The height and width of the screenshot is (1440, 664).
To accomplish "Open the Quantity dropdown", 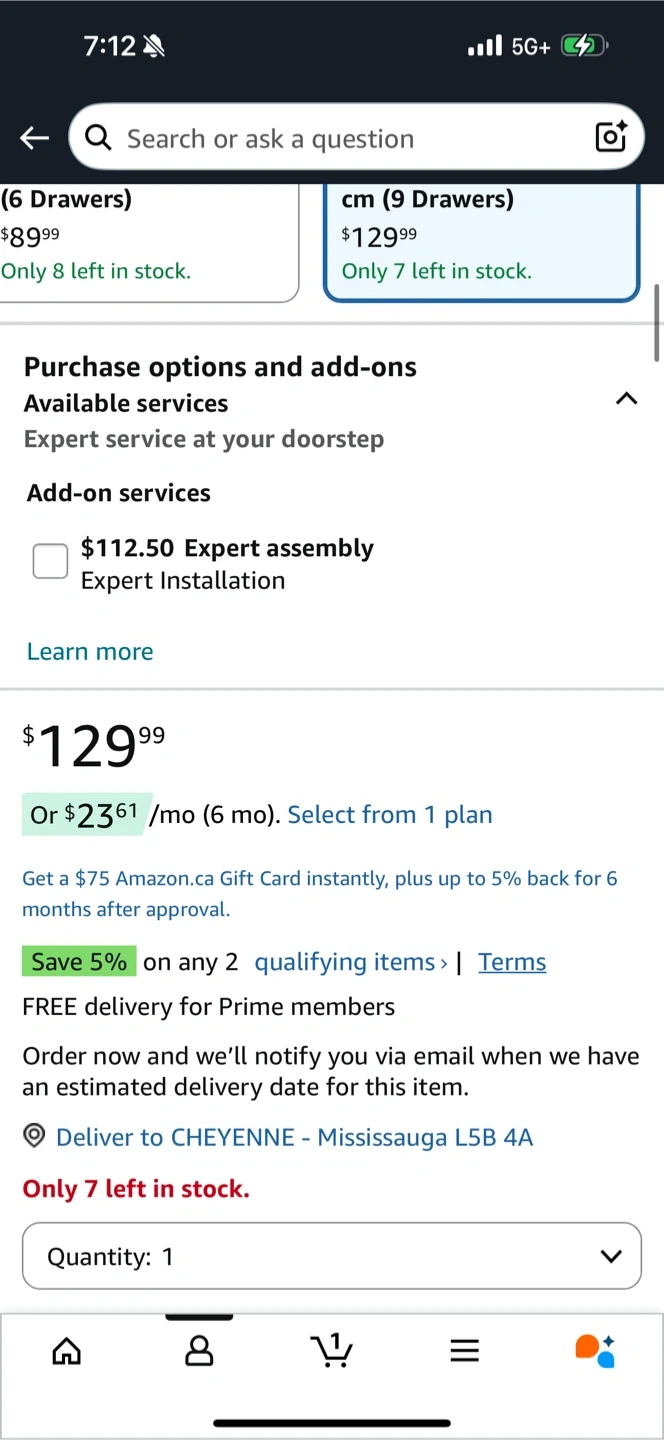I will click(x=331, y=1256).
